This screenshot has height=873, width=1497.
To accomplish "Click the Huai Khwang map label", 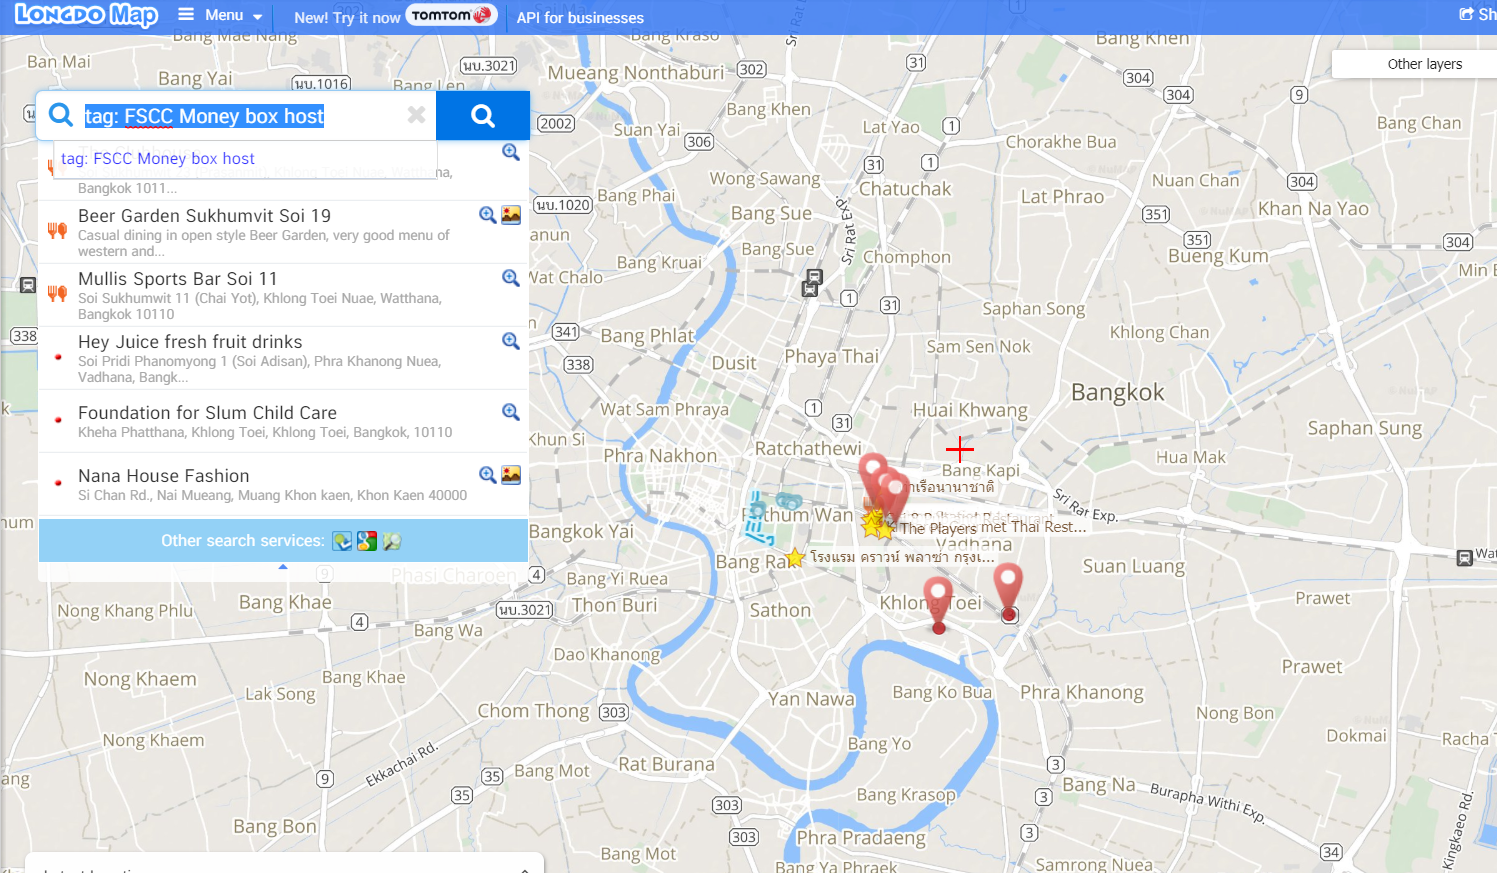I will (x=970, y=410).
